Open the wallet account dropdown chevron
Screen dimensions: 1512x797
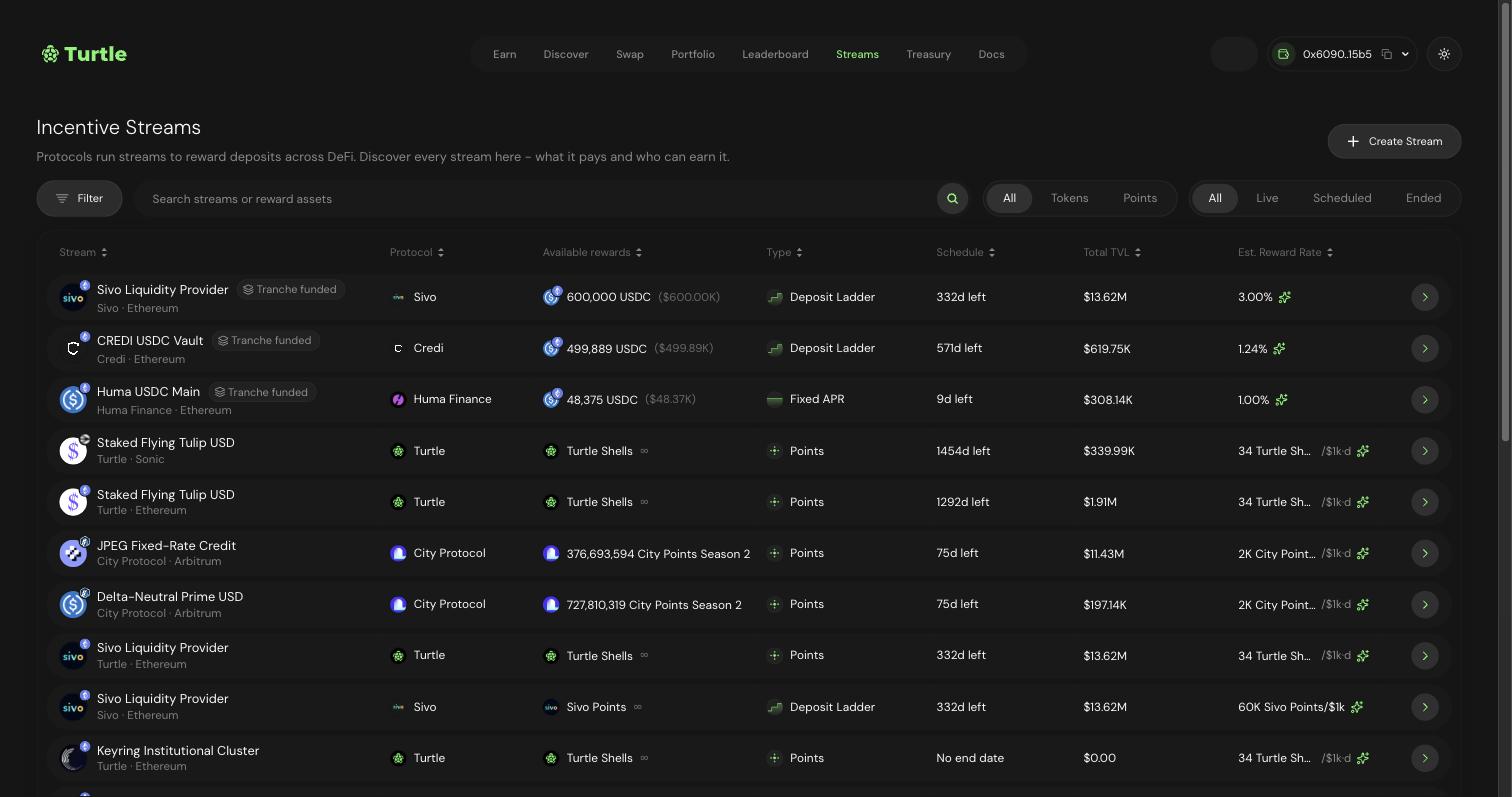[x=1405, y=54]
